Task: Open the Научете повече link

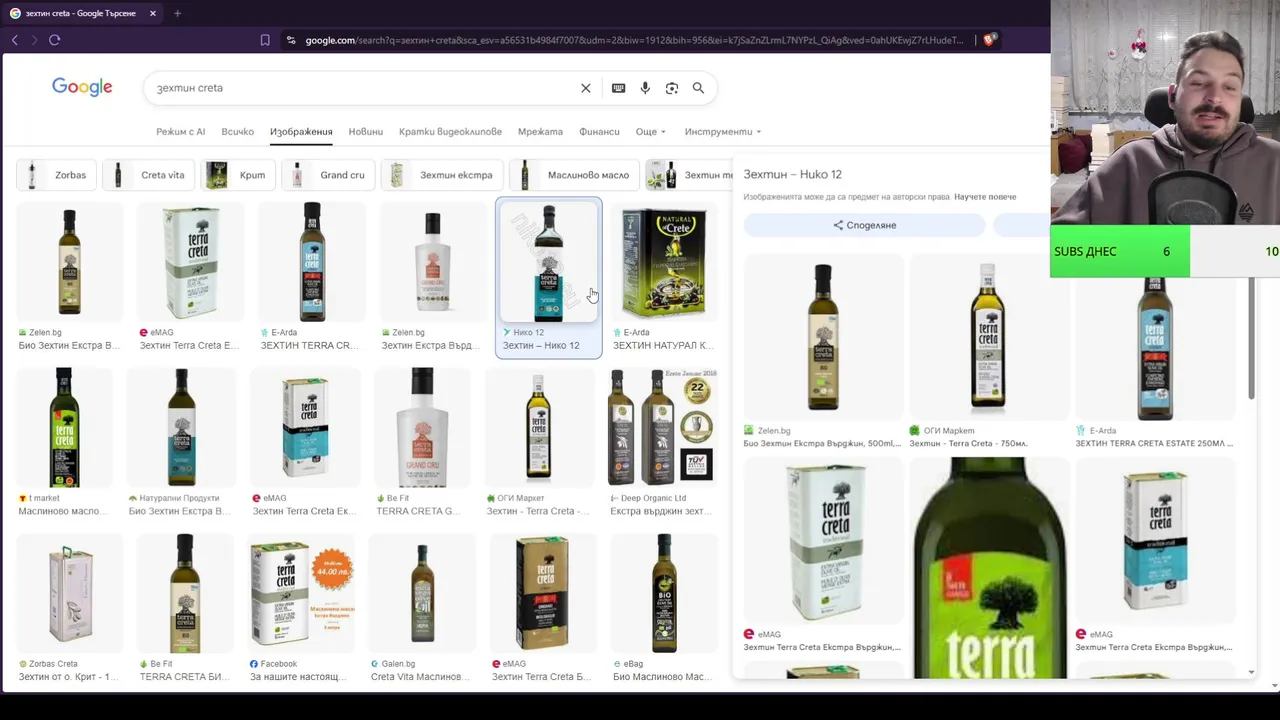Action: click(x=985, y=197)
